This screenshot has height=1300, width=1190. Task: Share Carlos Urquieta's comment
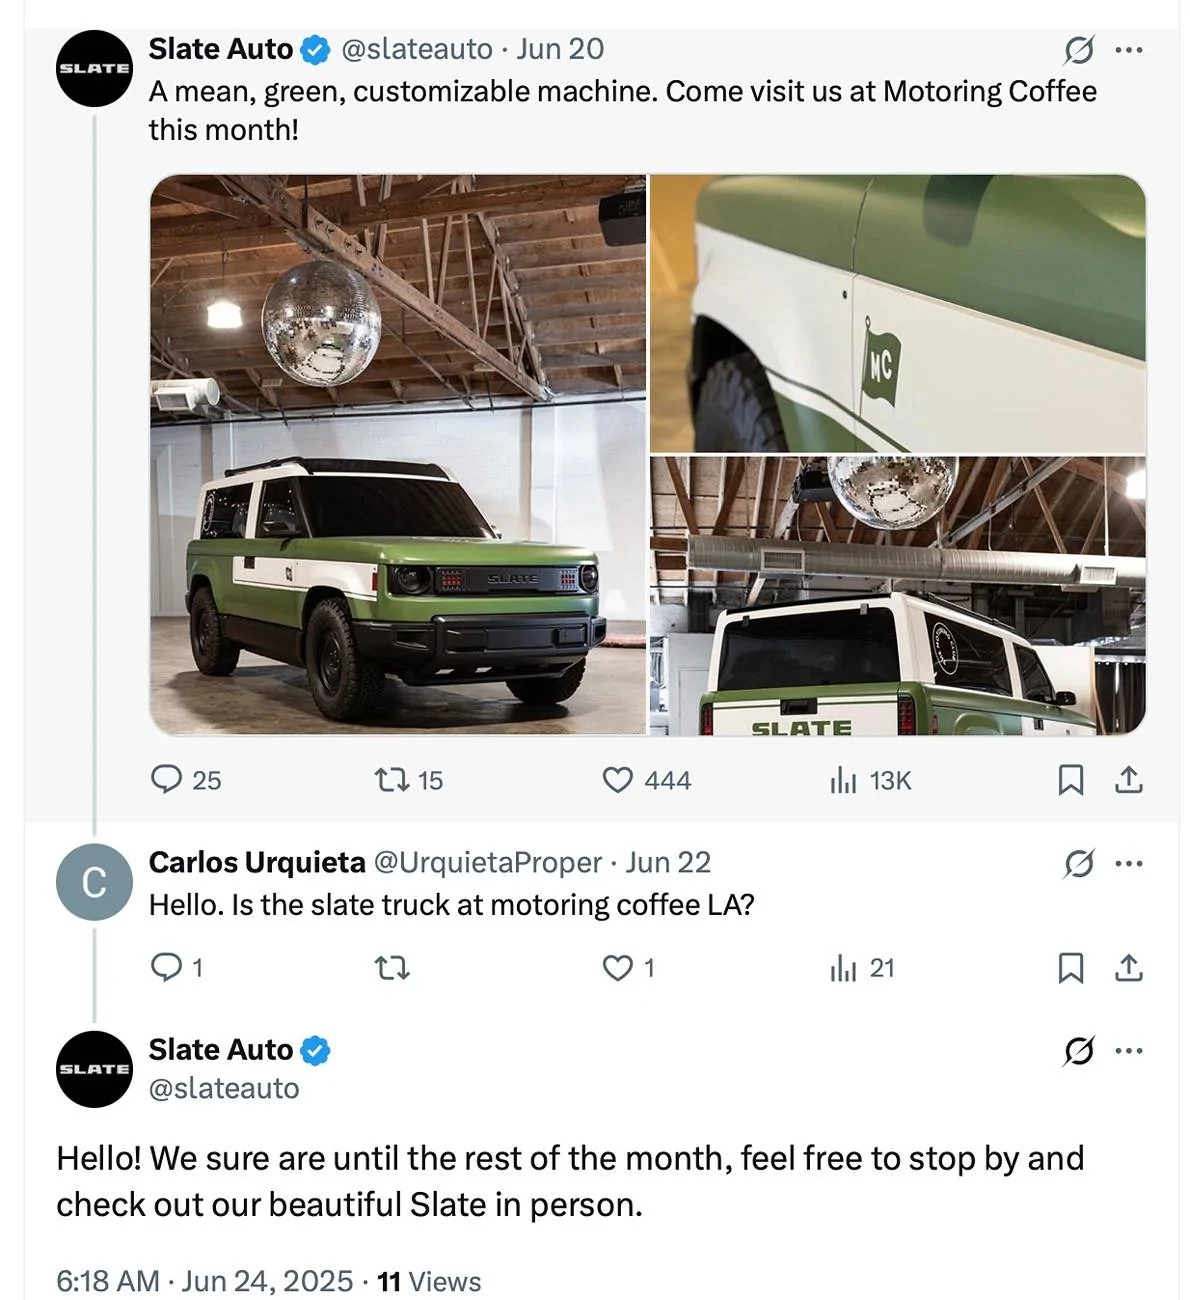tap(1128, 967)
